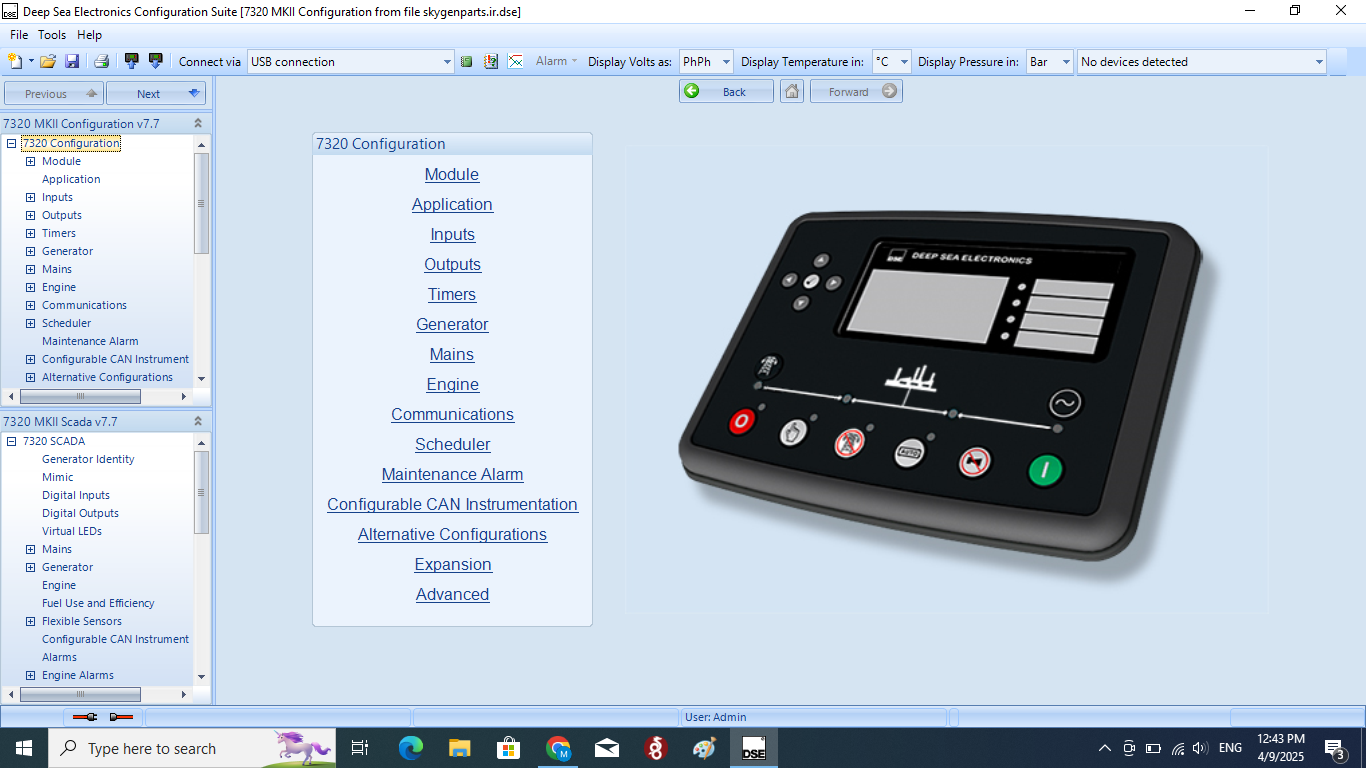Screen dimensions: 1366x768
Task: Click the green module icon after connection box
Action: click(466, 61)
